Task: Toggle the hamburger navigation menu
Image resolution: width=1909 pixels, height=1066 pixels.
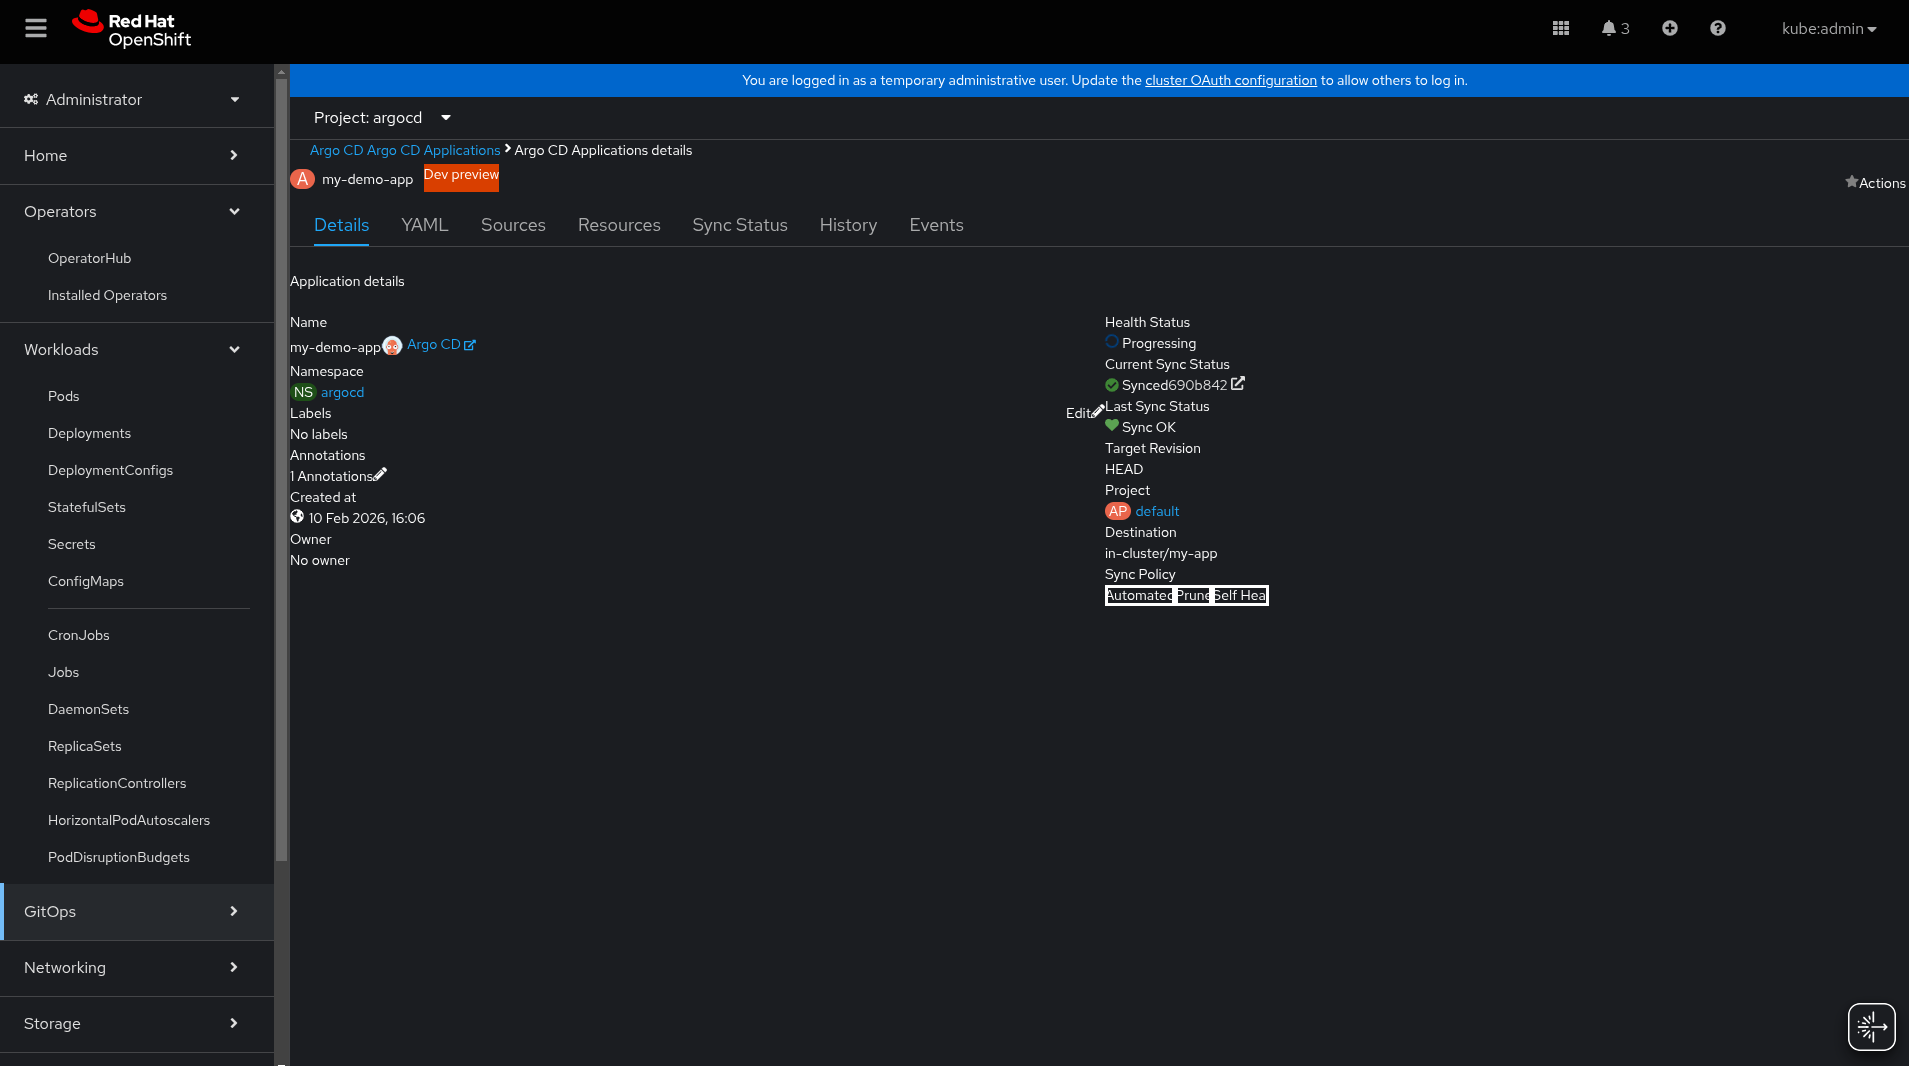Action: click(36, 28)
